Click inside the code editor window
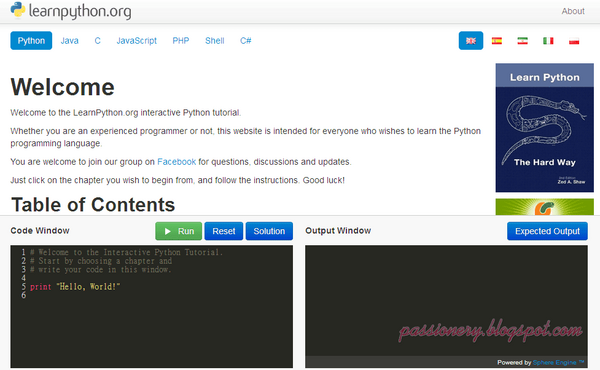This screenshot has width=600, height=370. [152, 306]
